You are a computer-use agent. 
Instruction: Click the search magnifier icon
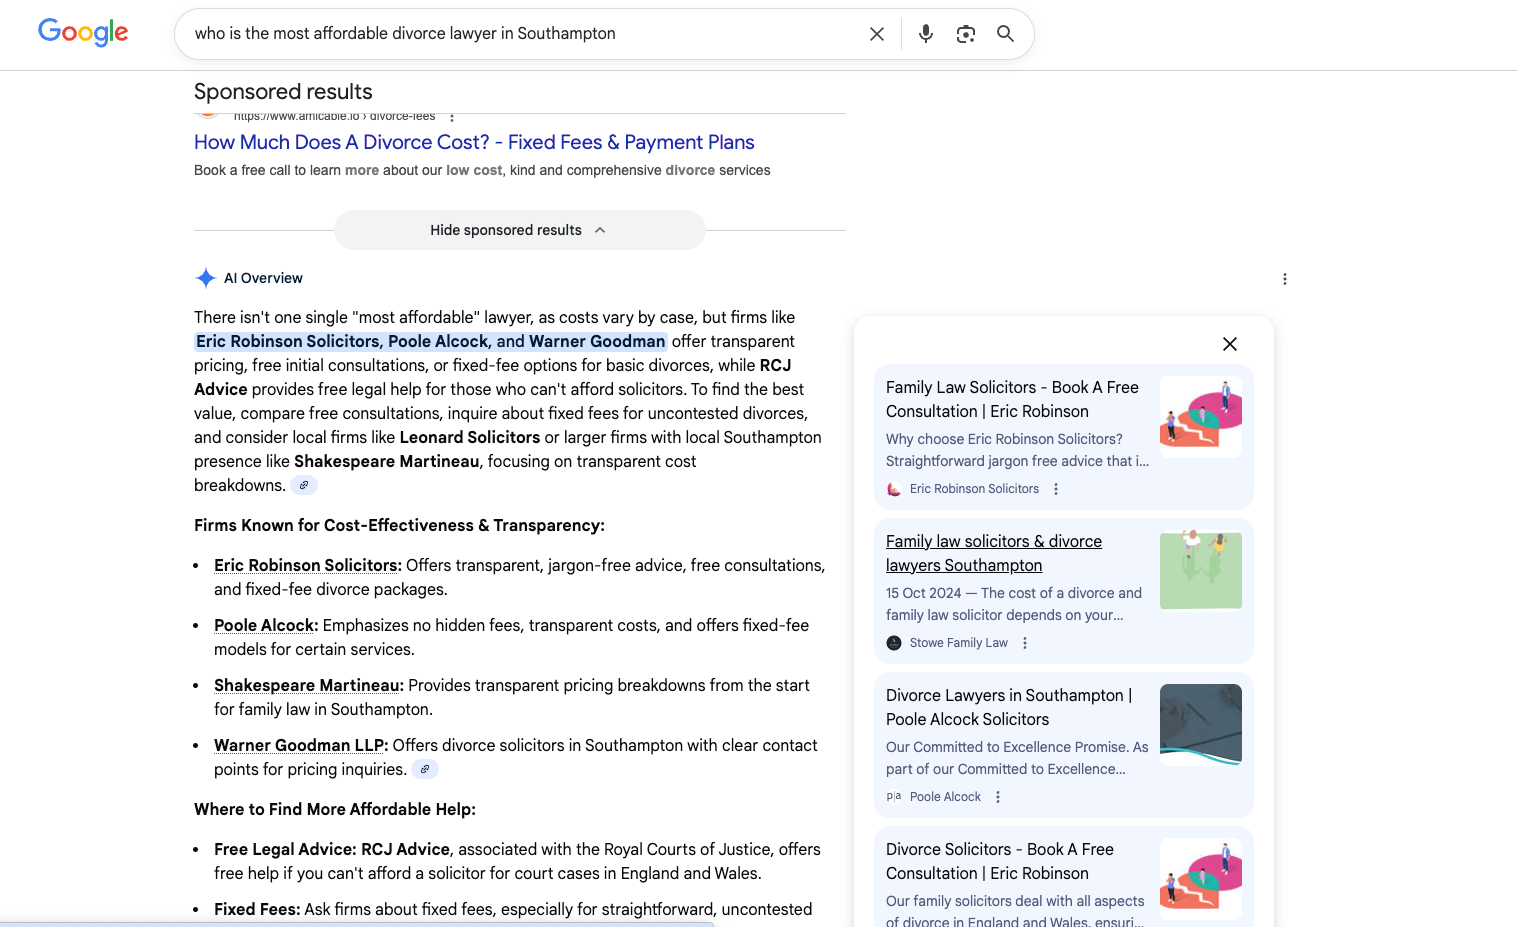[x=1005, y=33]
